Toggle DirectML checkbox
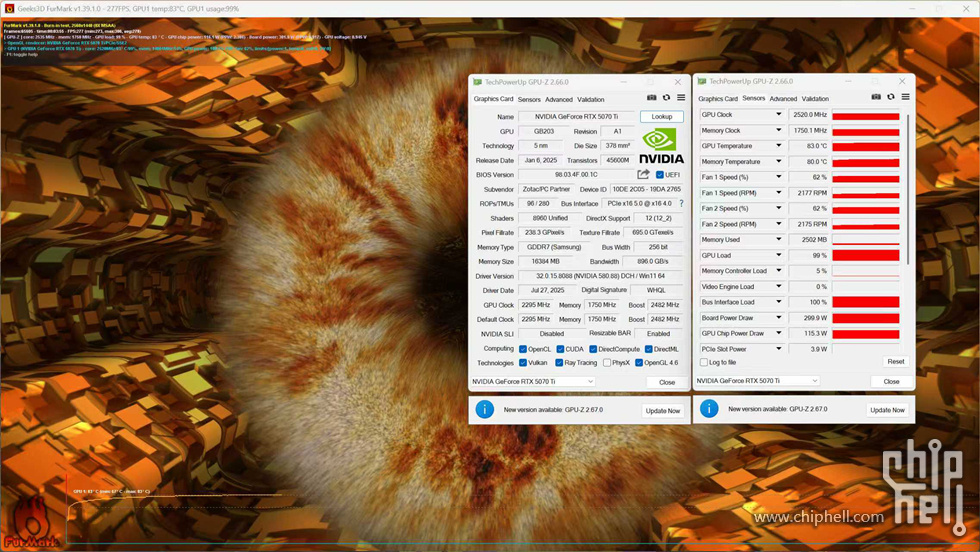The image size is (980, 552). point(648,349)
